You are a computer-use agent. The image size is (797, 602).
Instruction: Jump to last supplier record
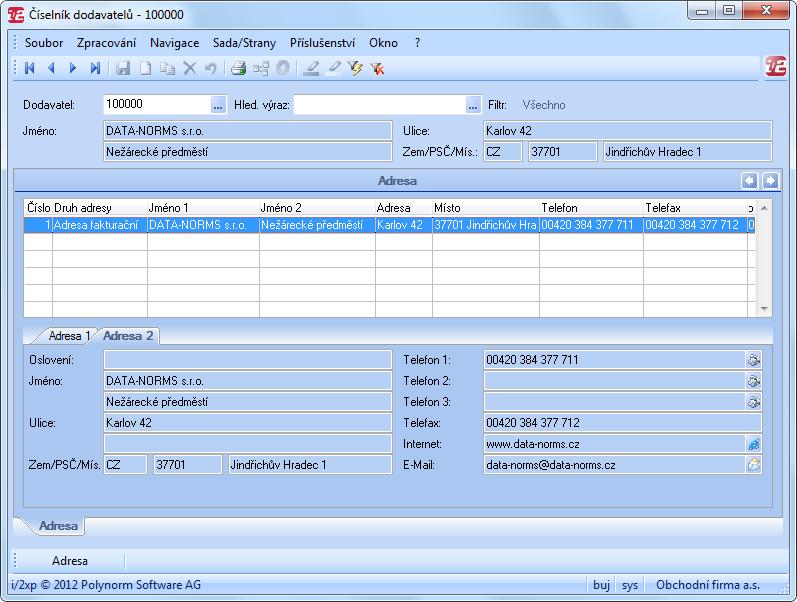pyautogui.click(x=95, y=68)
